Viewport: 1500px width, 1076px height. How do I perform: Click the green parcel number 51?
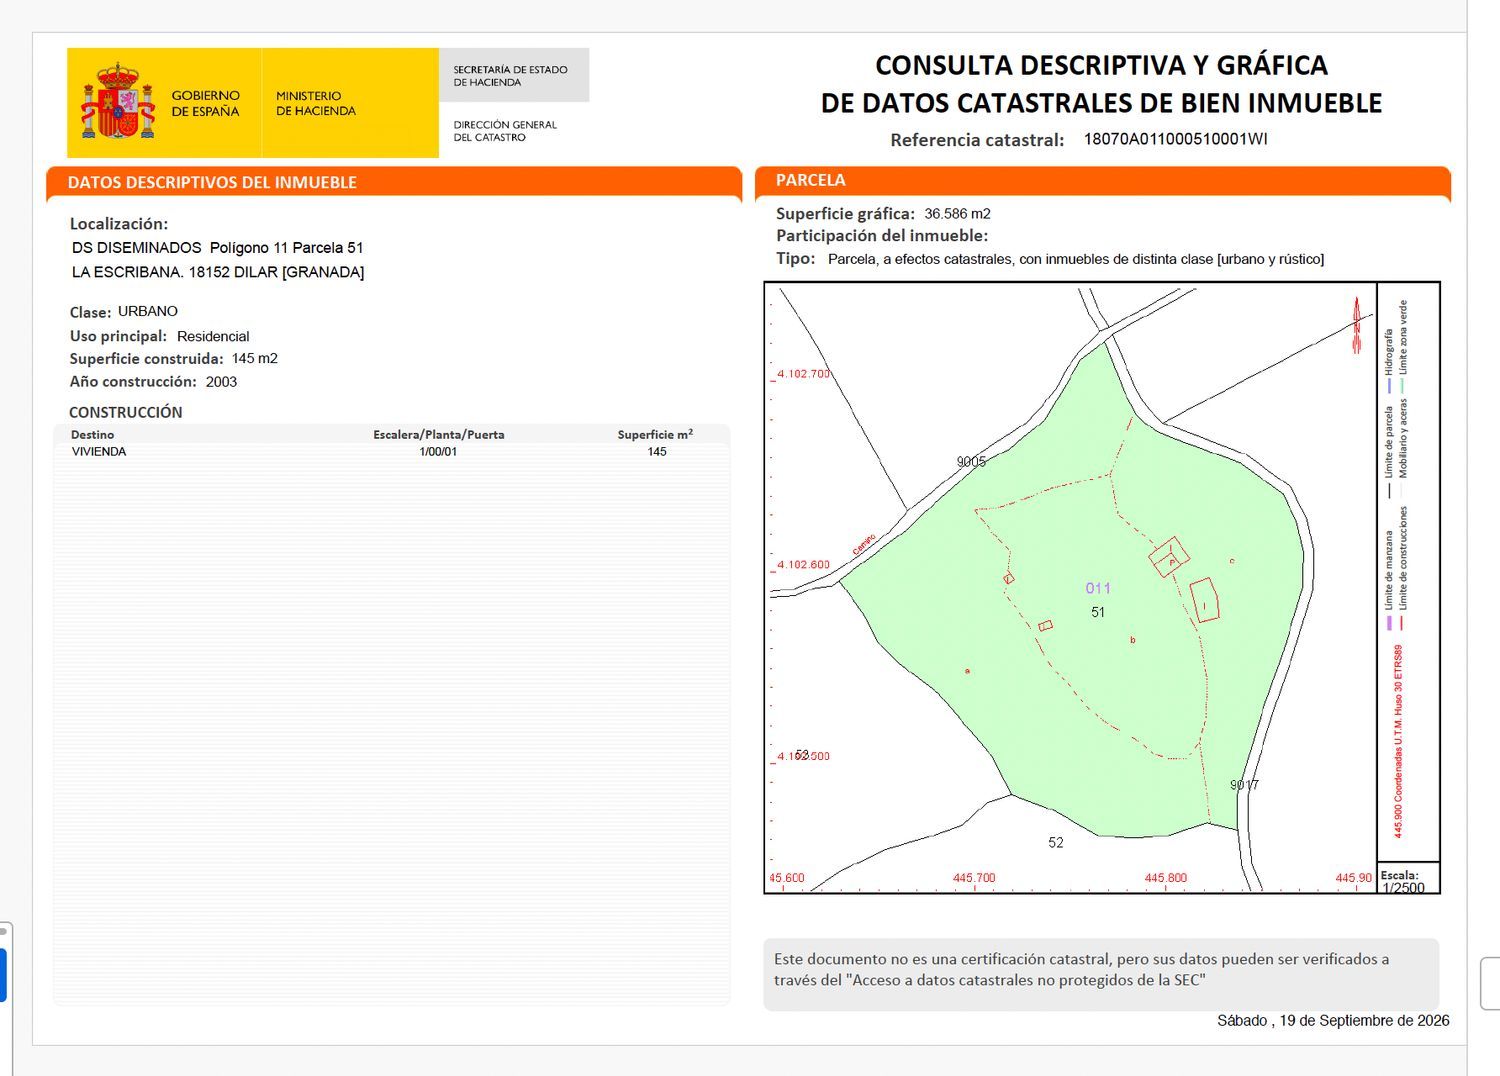1098,612
